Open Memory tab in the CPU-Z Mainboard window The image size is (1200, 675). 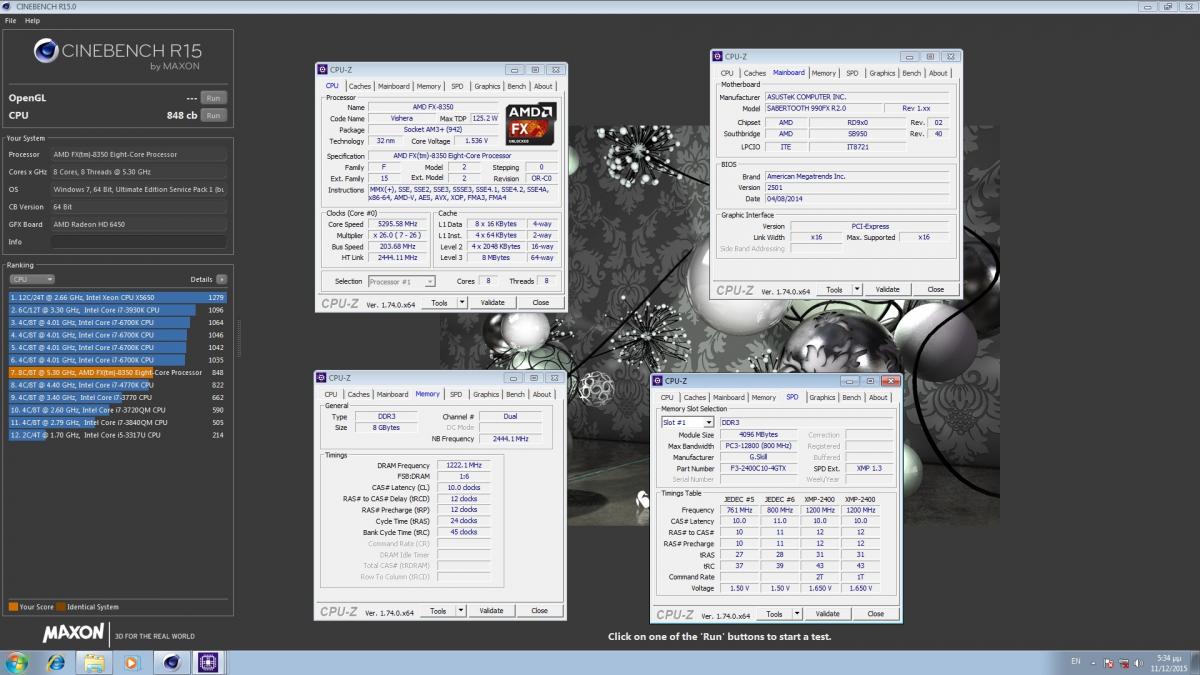tap(824, 73)
